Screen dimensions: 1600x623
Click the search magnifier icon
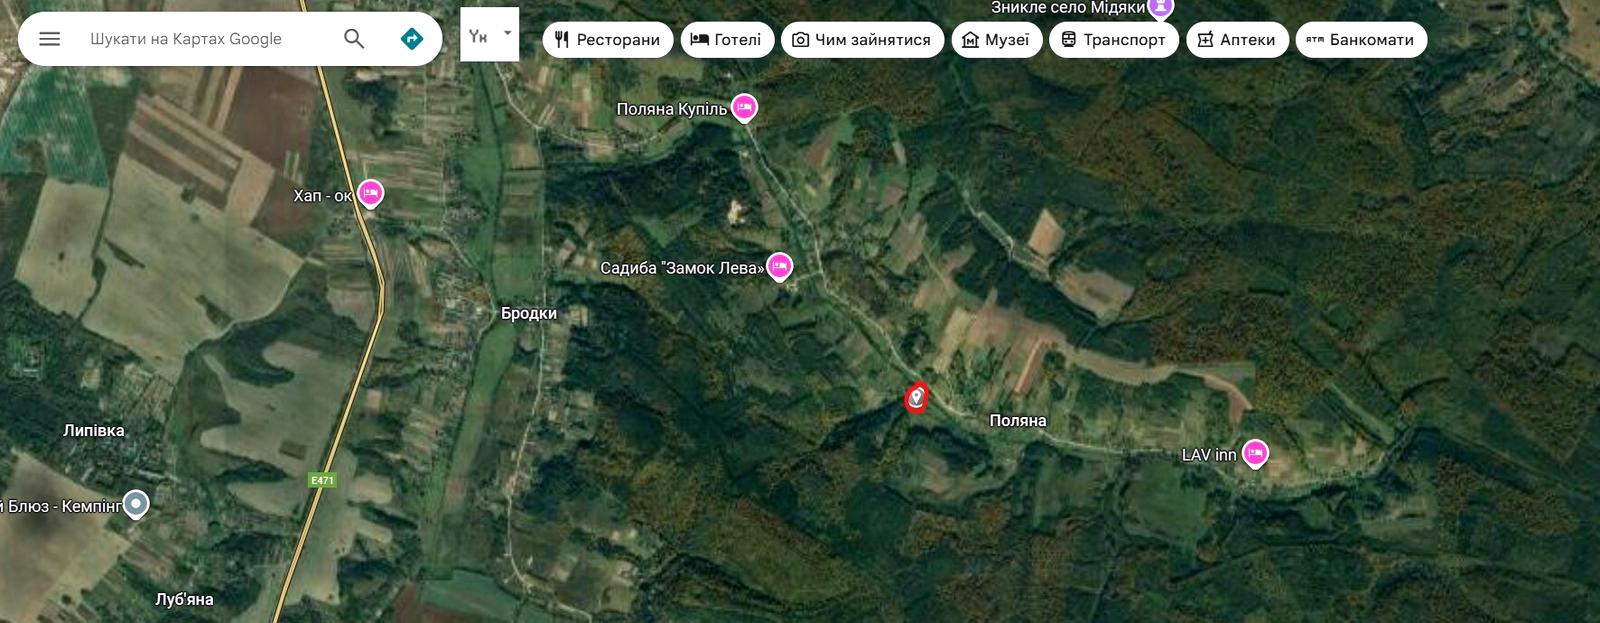pos(354,39)
